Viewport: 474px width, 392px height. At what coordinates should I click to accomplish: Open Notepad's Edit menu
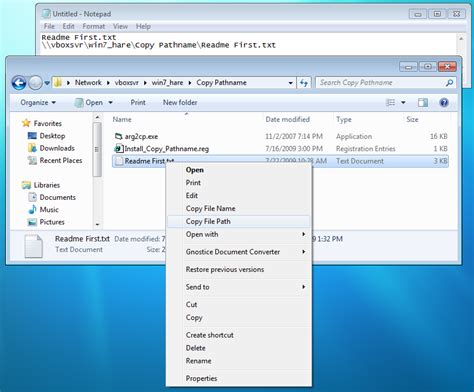tap(68, 26)
